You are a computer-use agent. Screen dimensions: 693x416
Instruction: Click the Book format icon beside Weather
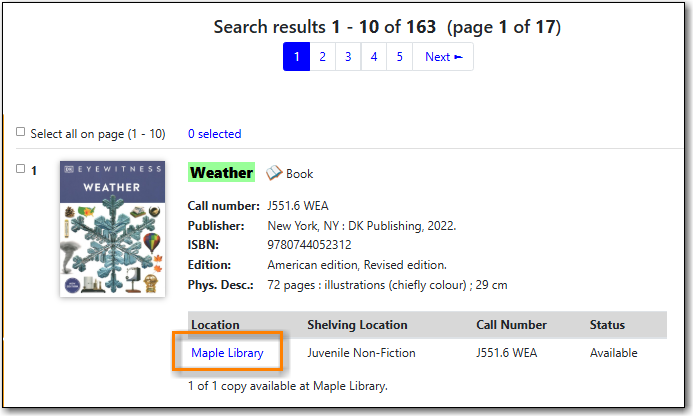click(274, 173)
